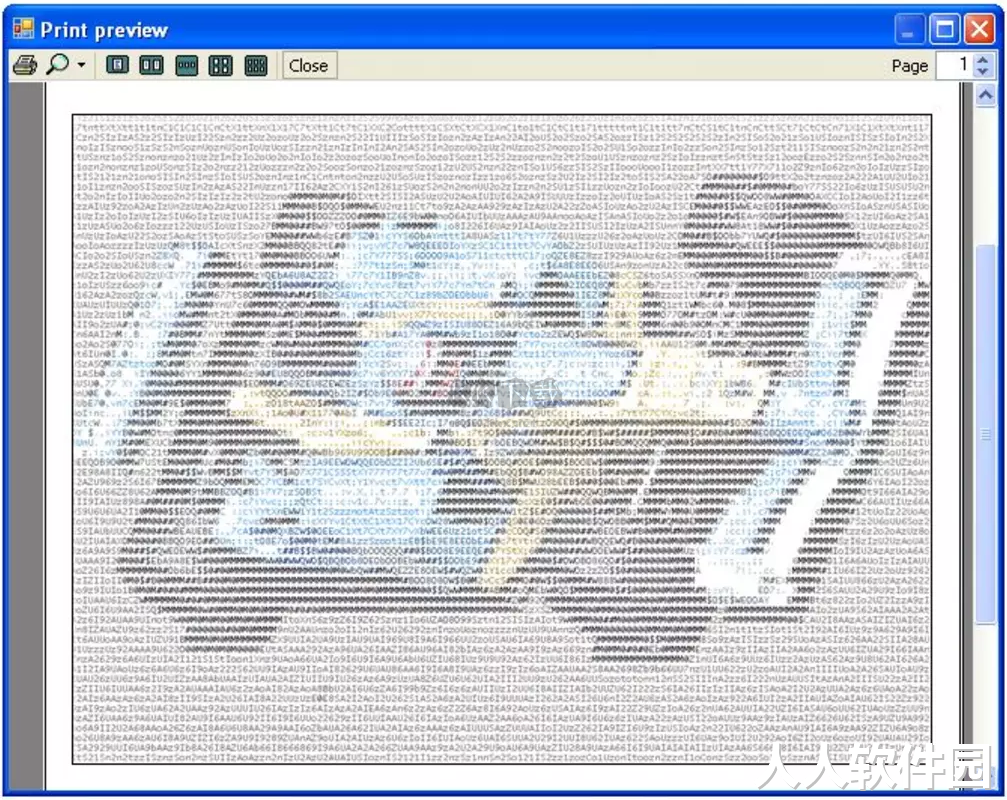This screenshot has height=800, width=1007.
Task: Click the Print icon in the toolbar
Action: pos(25,65)
